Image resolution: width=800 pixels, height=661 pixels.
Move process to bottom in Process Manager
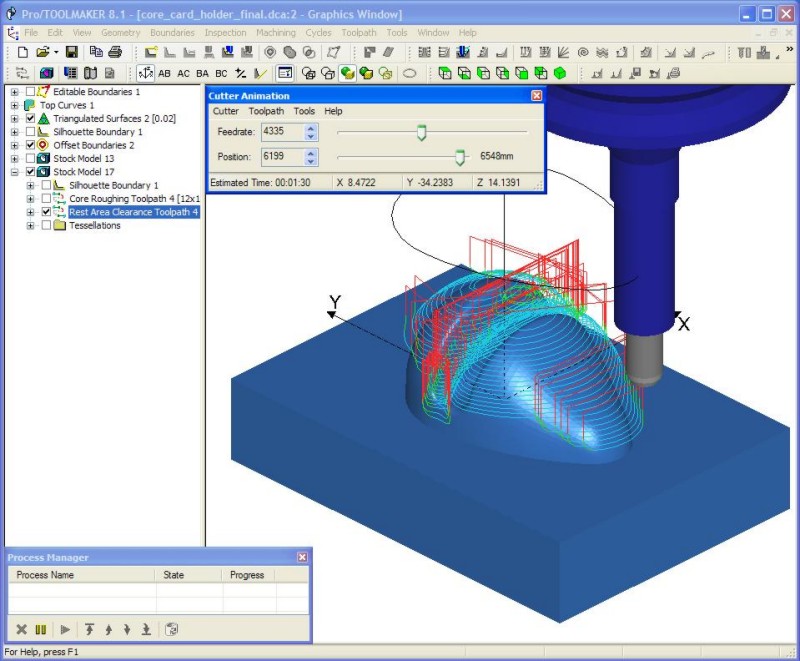click(x=146, y=630)
